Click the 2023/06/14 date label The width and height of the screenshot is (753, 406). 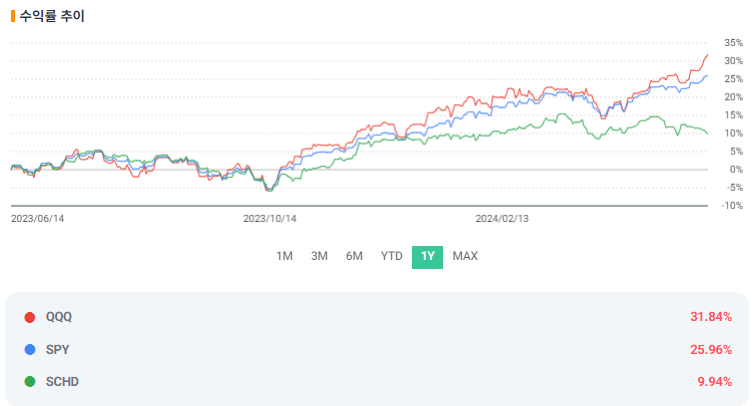pyautogui.click(x=37, y=219)
